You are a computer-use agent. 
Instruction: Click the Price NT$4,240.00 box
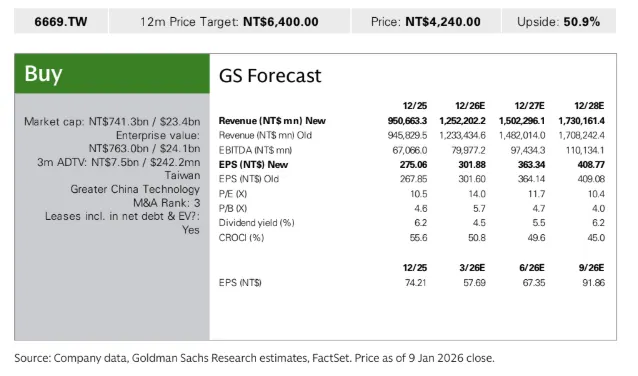tap(426, 21)
